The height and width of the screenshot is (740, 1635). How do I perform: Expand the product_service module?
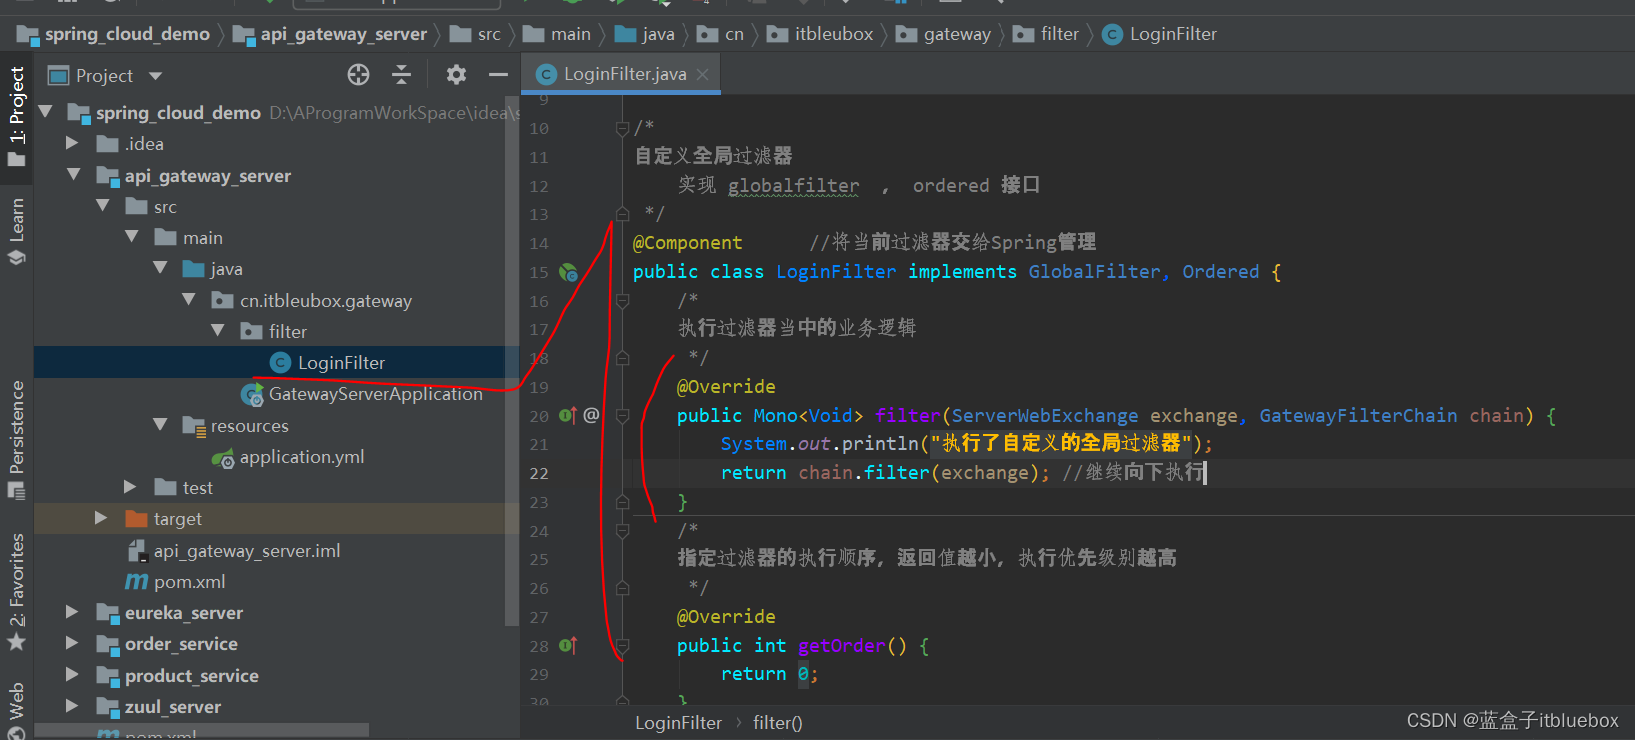[72, 674]
